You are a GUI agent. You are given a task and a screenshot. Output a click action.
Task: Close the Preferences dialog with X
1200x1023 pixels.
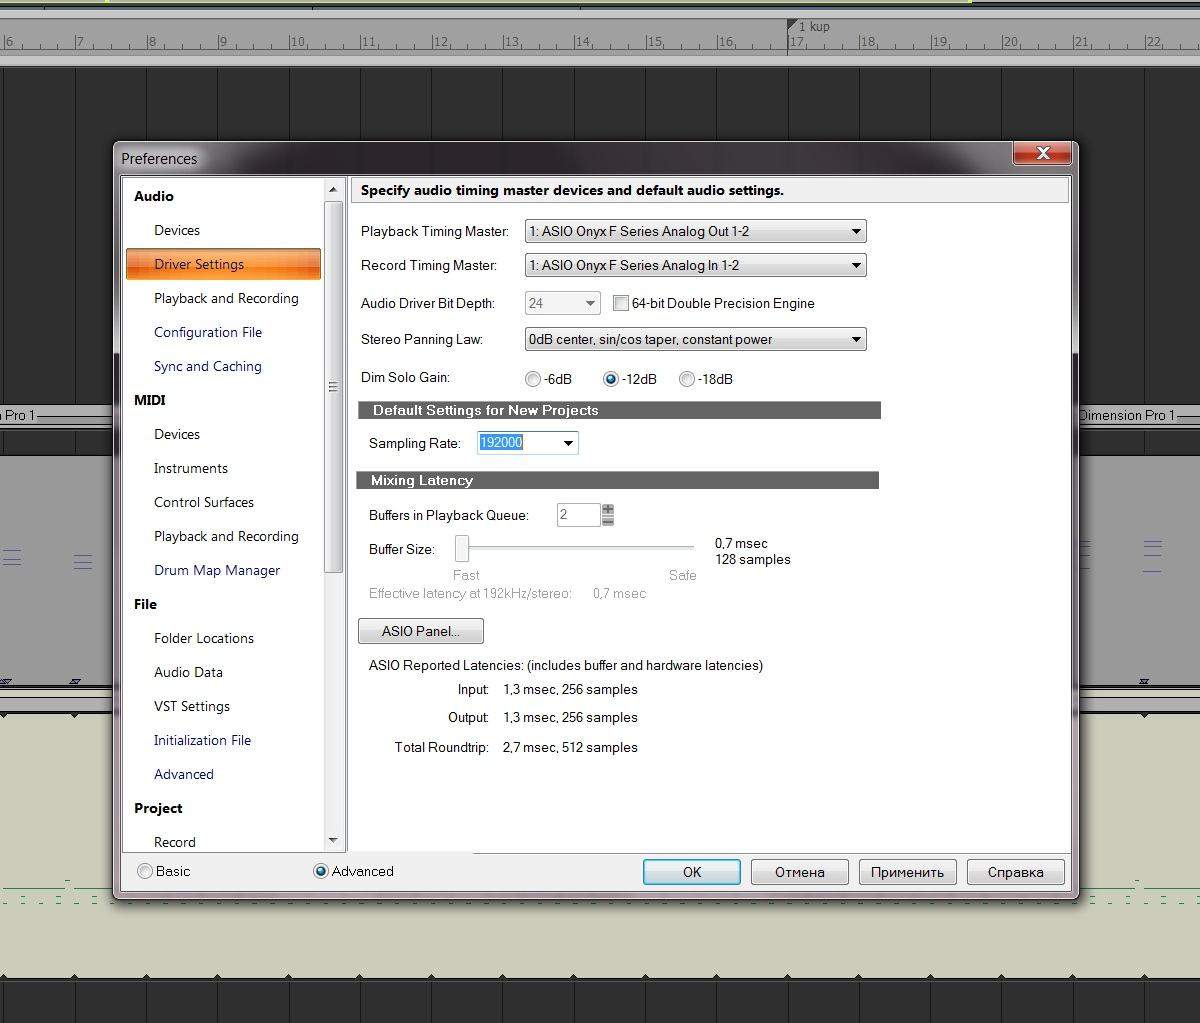(1043, 153)
